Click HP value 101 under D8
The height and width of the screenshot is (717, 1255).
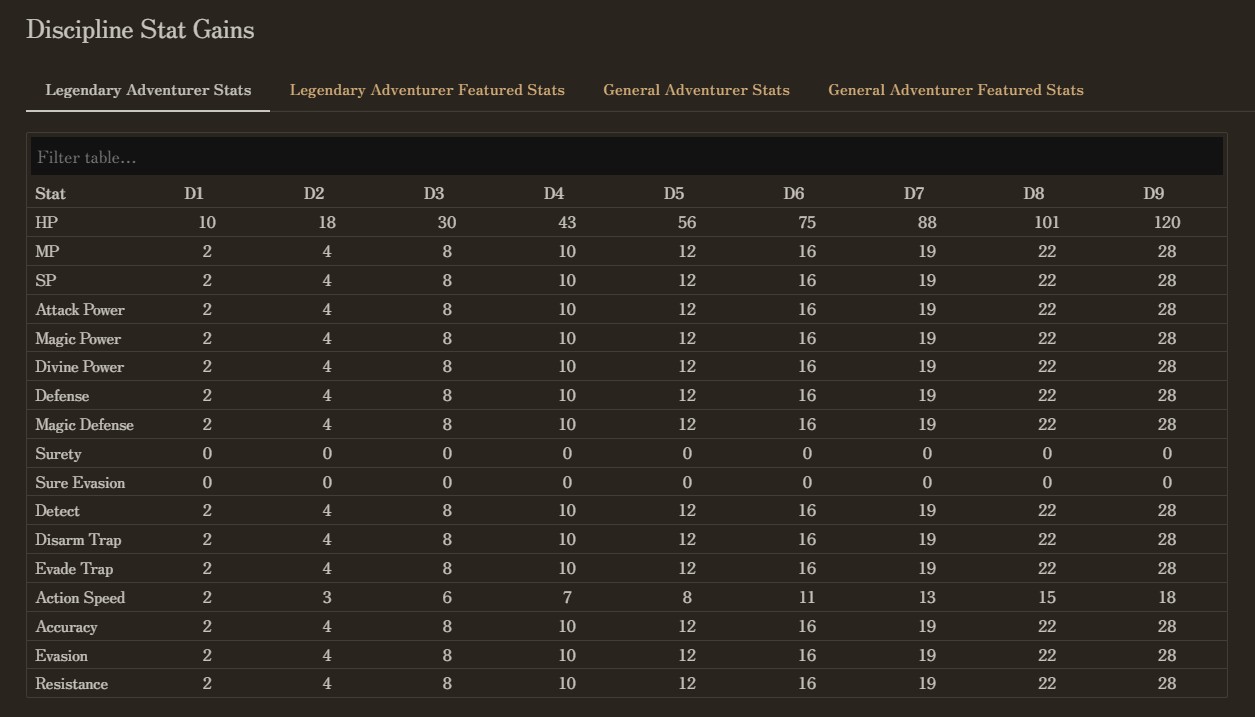coord(1047,222)
